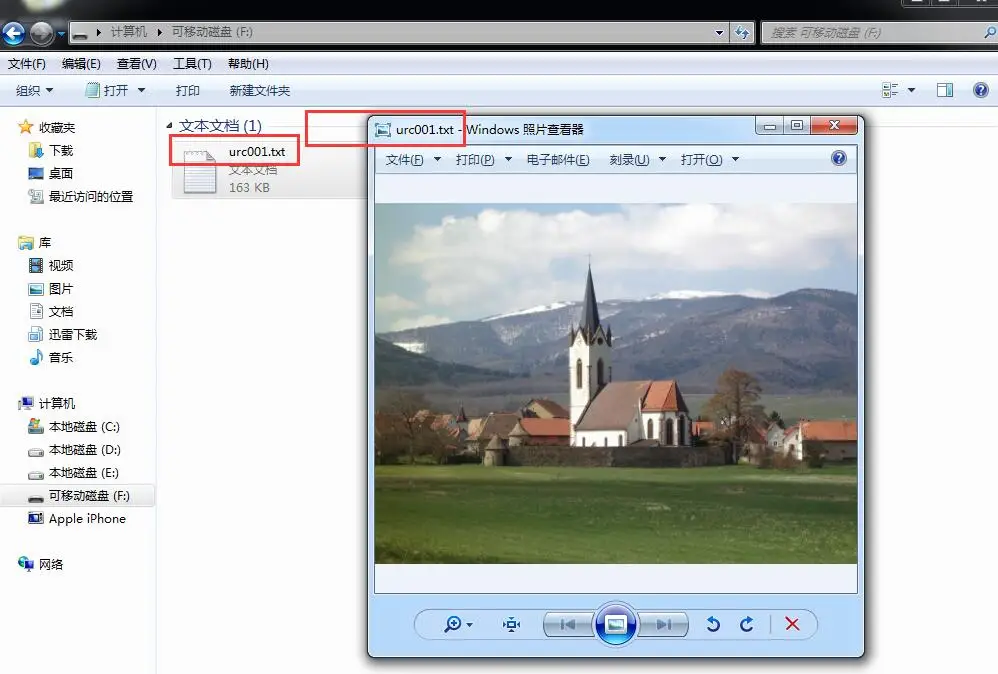Select 下载 under favorites
This screenshot has width=998, height=674.
(51, 150)
